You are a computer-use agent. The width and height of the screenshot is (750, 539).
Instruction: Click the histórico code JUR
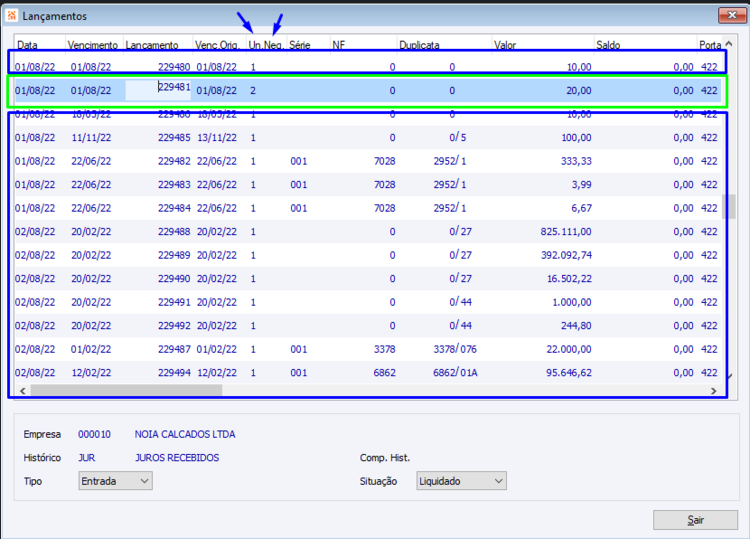(87, 458)
